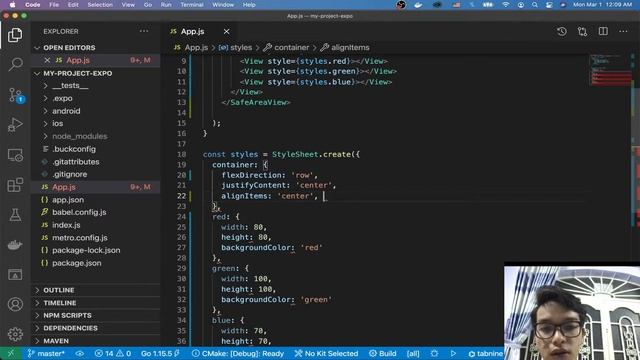The width and height of the screenshot is (640, 360).
Task: Open the File menu
Action: (x=54, y=5)
